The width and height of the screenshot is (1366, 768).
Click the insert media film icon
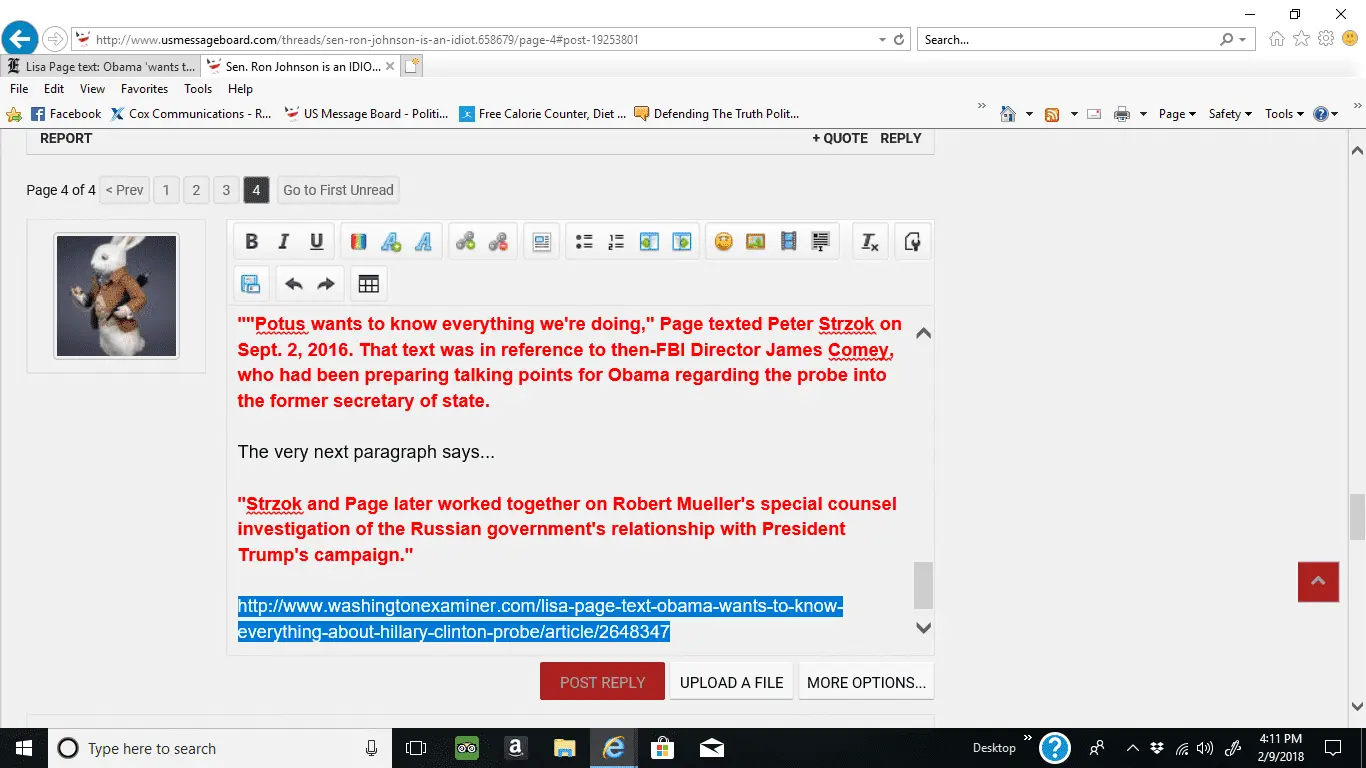788,242
